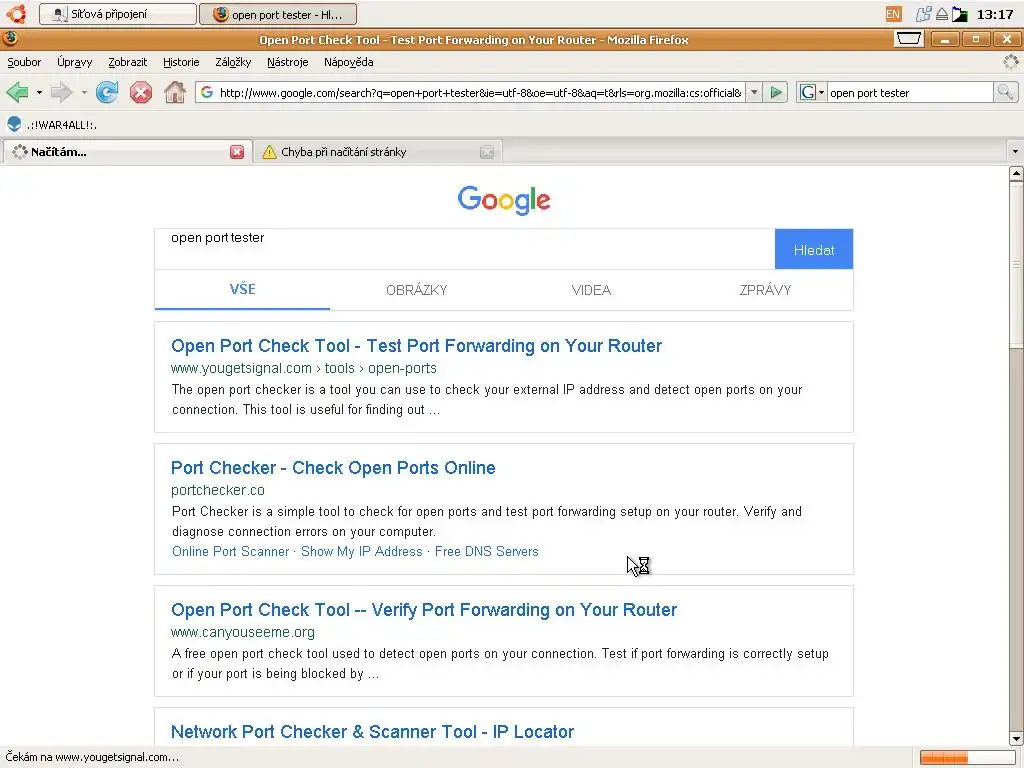The width and height of the screenshot is (1024, 768).
Task: Open 'Open Port Check Tool - Test Port Forwarding' result
Action: (x=416, y=345)
